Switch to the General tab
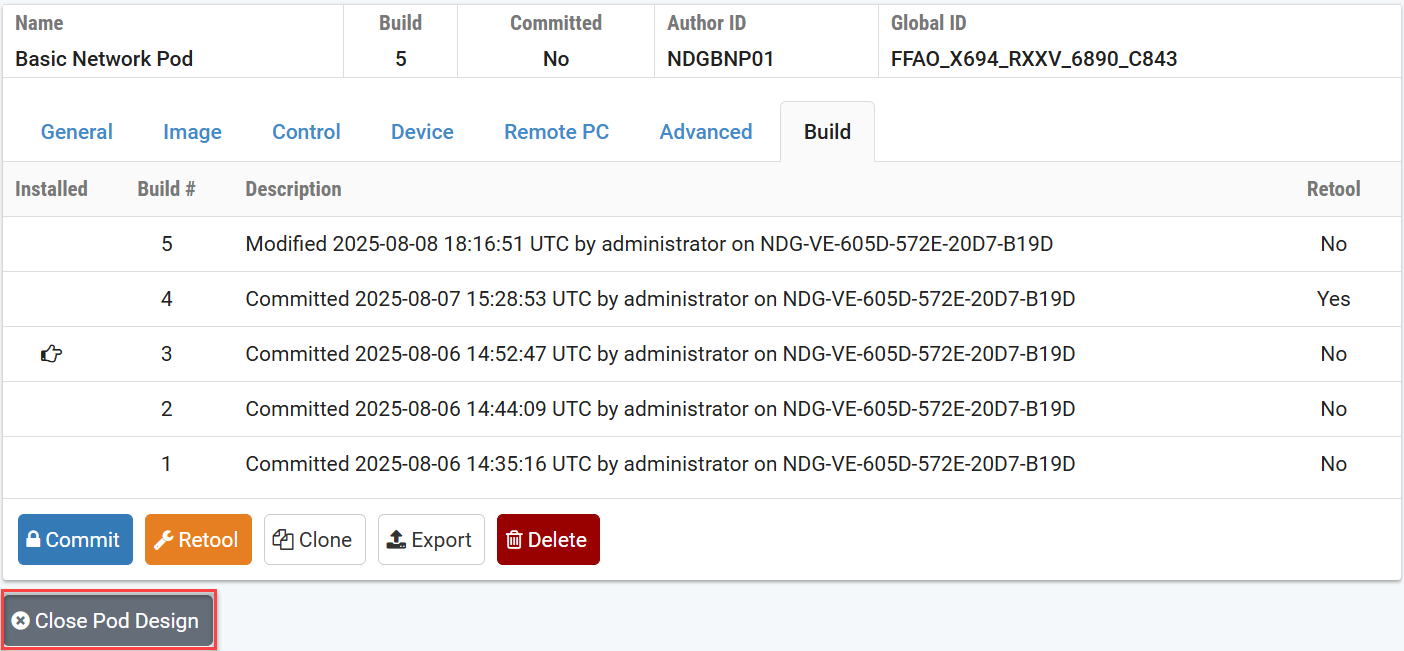Image resolution: width=1404 pixels, height=651 pixels. (76, 132)
